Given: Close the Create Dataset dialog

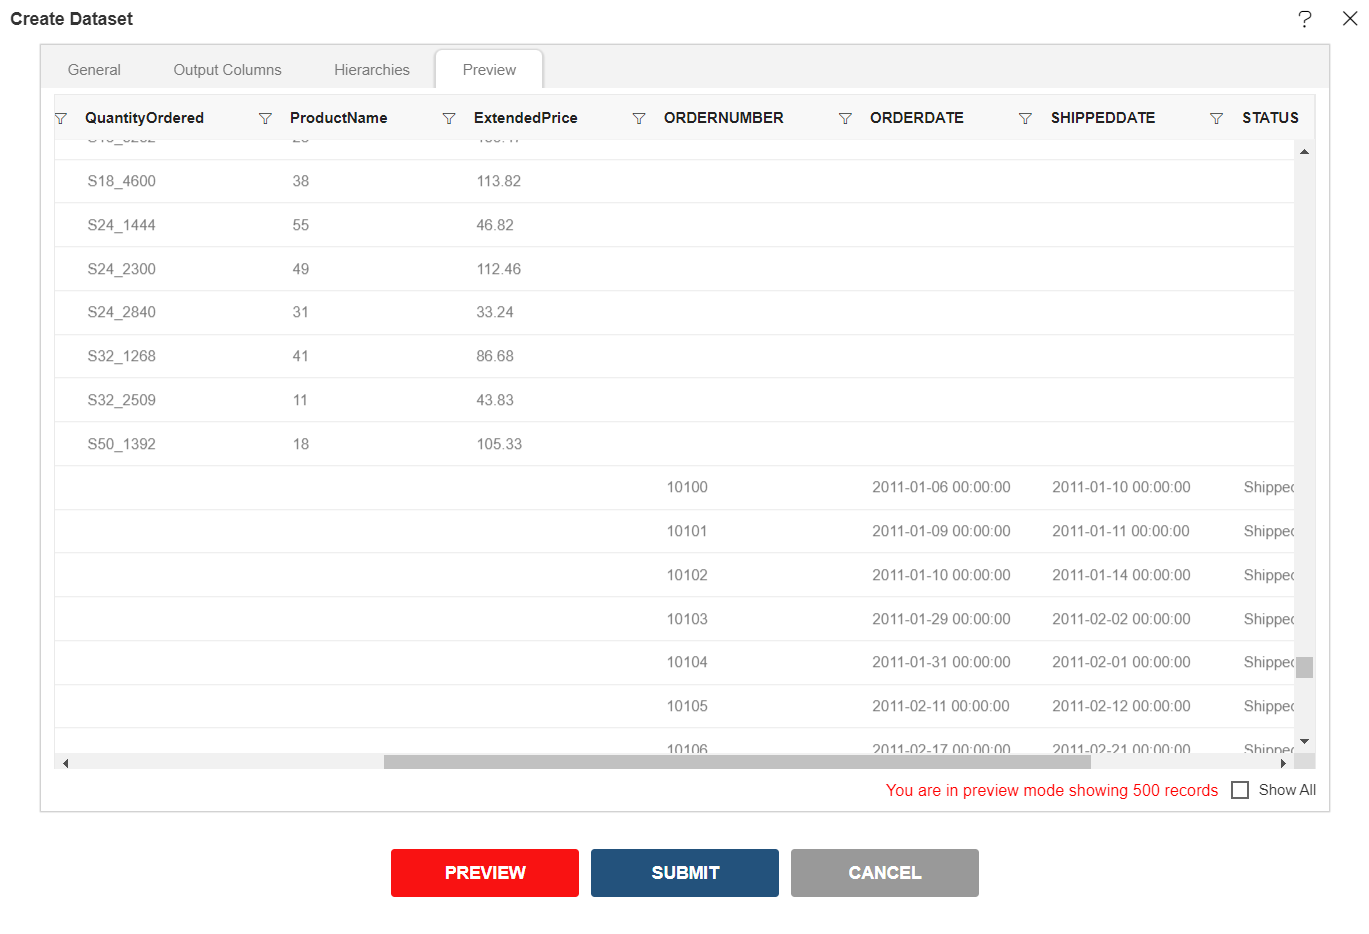Looking at the screenshot, I should [x=1350, y=19].
